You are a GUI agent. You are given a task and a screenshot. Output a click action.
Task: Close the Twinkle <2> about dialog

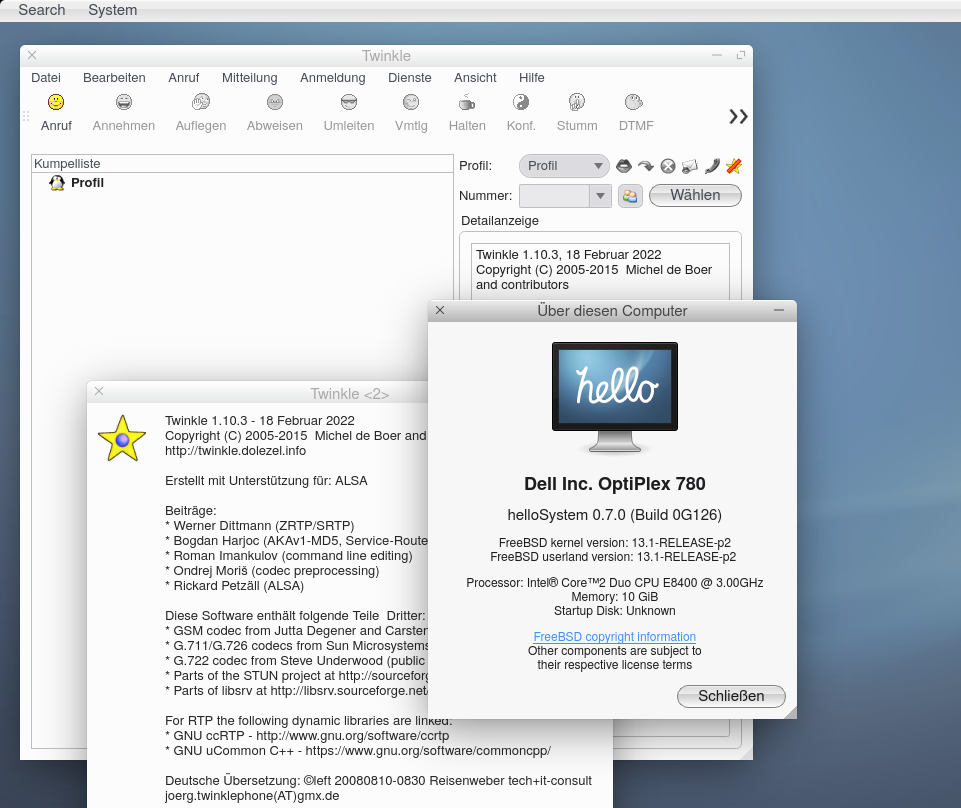pyautogui.click(x=99, y=391)
